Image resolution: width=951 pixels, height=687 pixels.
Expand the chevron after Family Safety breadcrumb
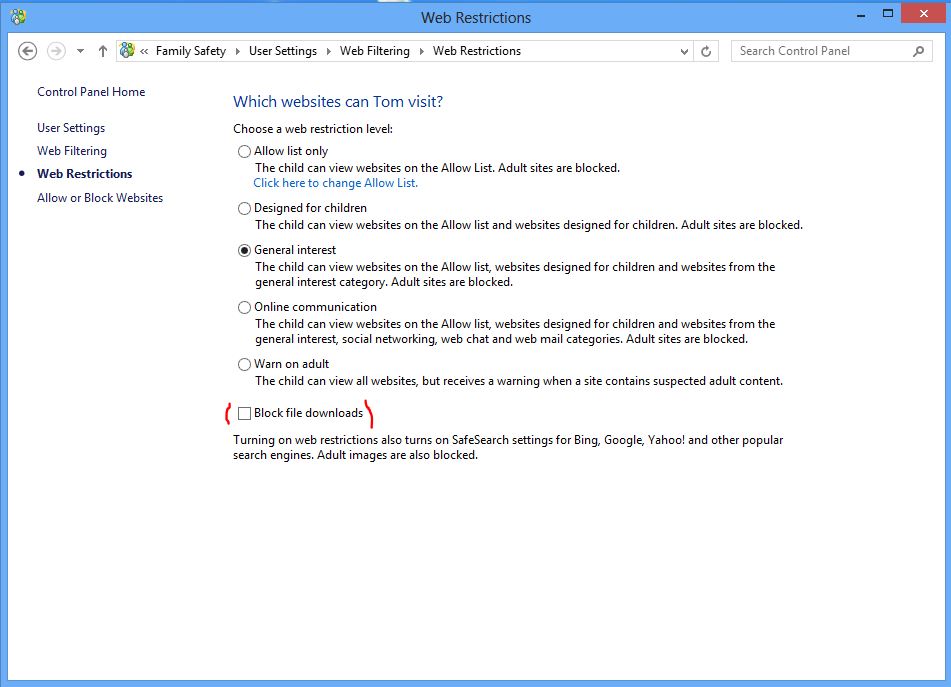click(x=238, y=52)
